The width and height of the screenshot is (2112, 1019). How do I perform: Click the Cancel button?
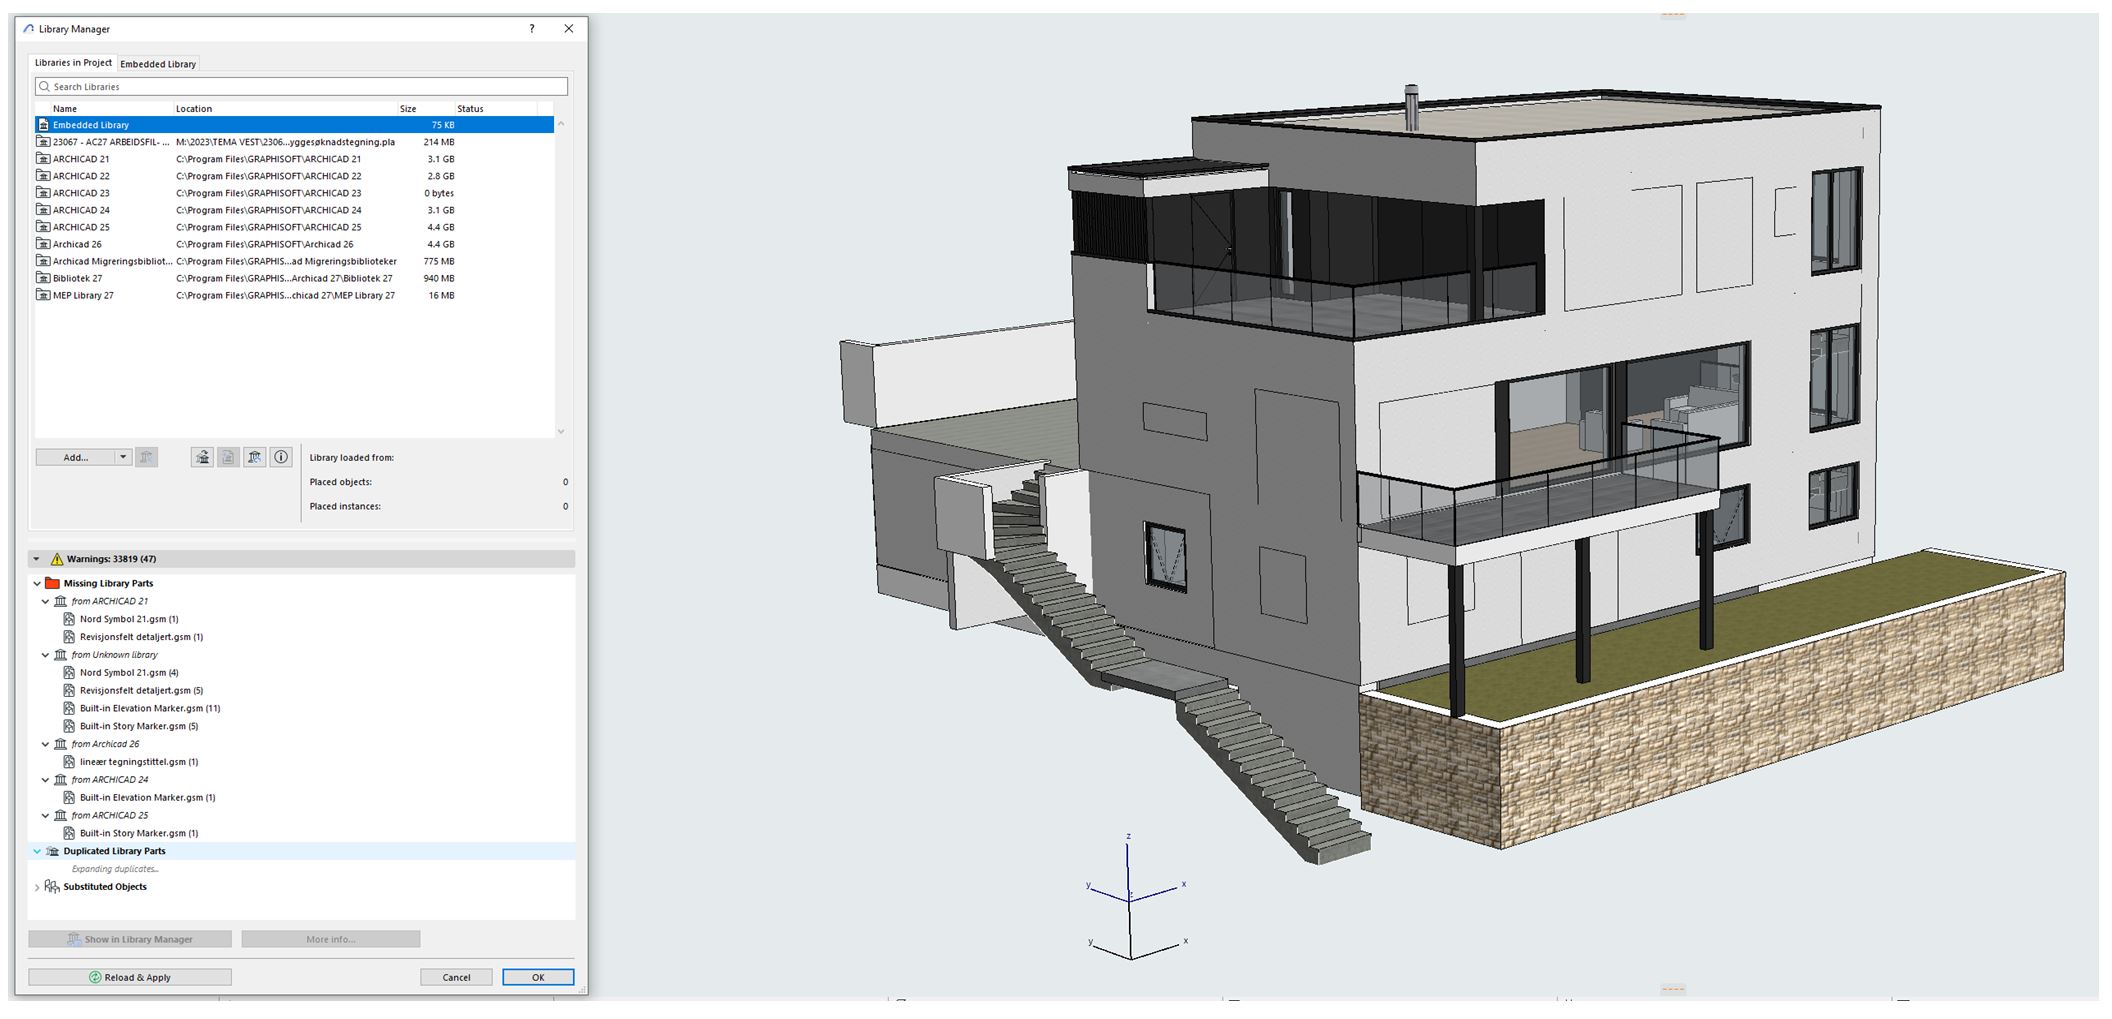point(456,977)
